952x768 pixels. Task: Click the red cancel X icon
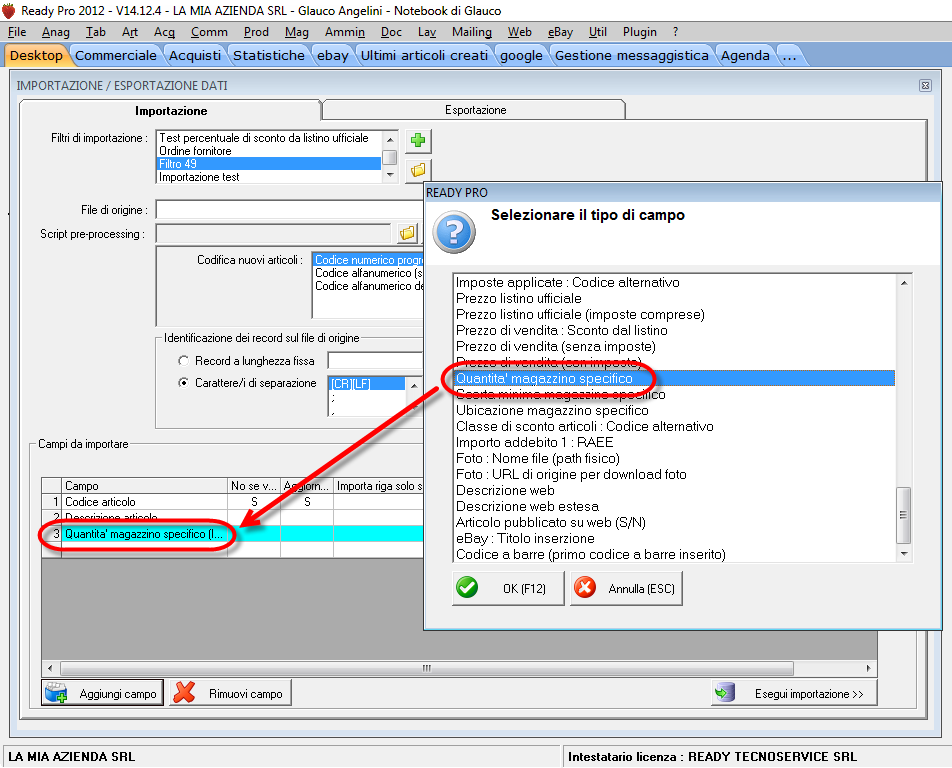point(585,588)
